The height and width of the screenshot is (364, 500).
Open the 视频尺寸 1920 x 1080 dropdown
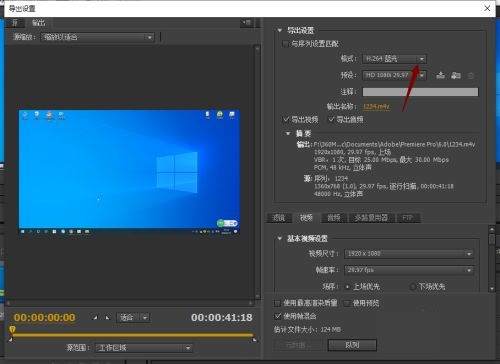(x=409, y=254)
